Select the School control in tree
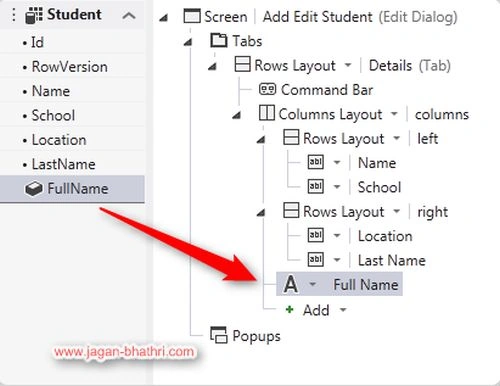The height and width of the screenshot is (386, 500). tap(379, 187)
